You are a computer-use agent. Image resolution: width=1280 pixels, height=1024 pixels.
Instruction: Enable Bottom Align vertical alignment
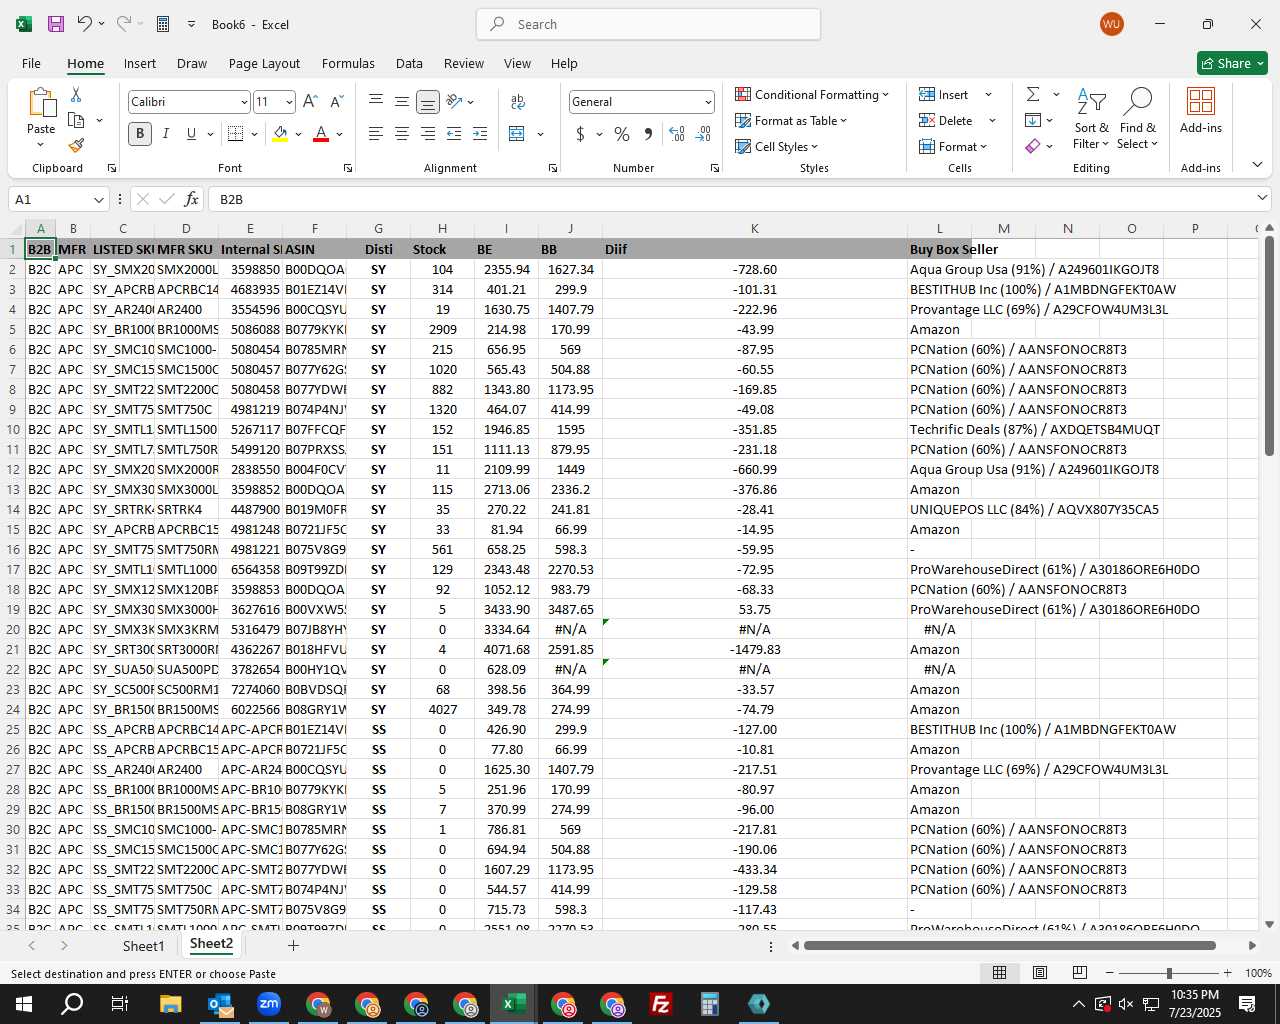pos(428,102)
